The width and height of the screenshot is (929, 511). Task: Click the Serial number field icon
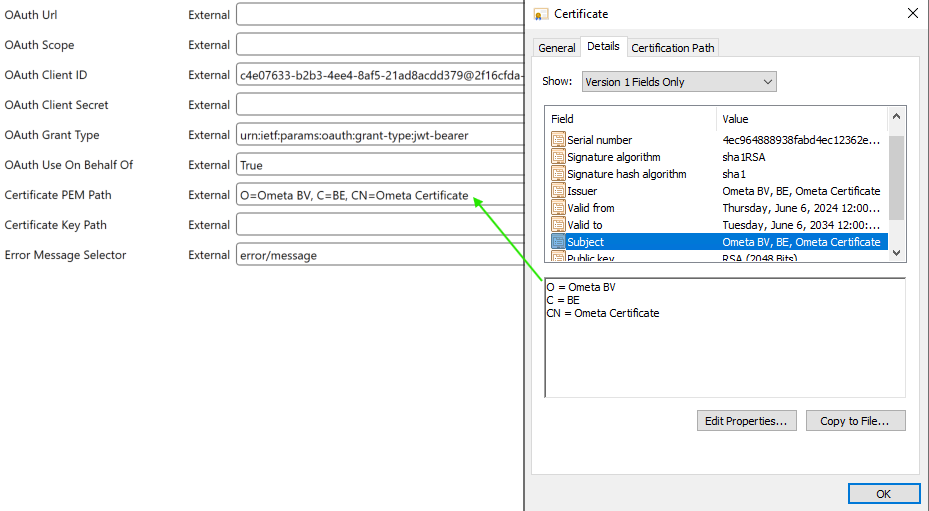pos(558,140)
